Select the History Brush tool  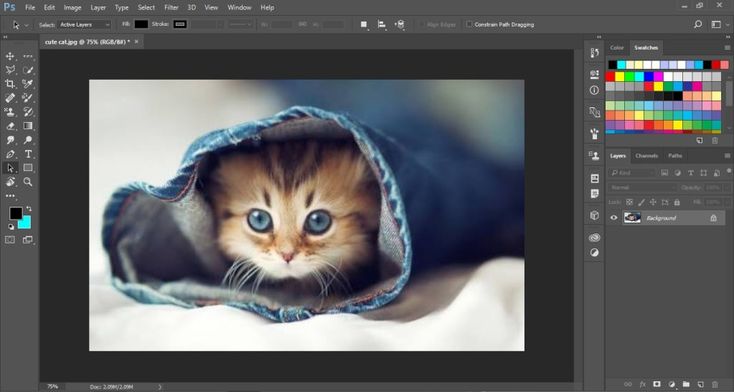[x=28, y=112]
